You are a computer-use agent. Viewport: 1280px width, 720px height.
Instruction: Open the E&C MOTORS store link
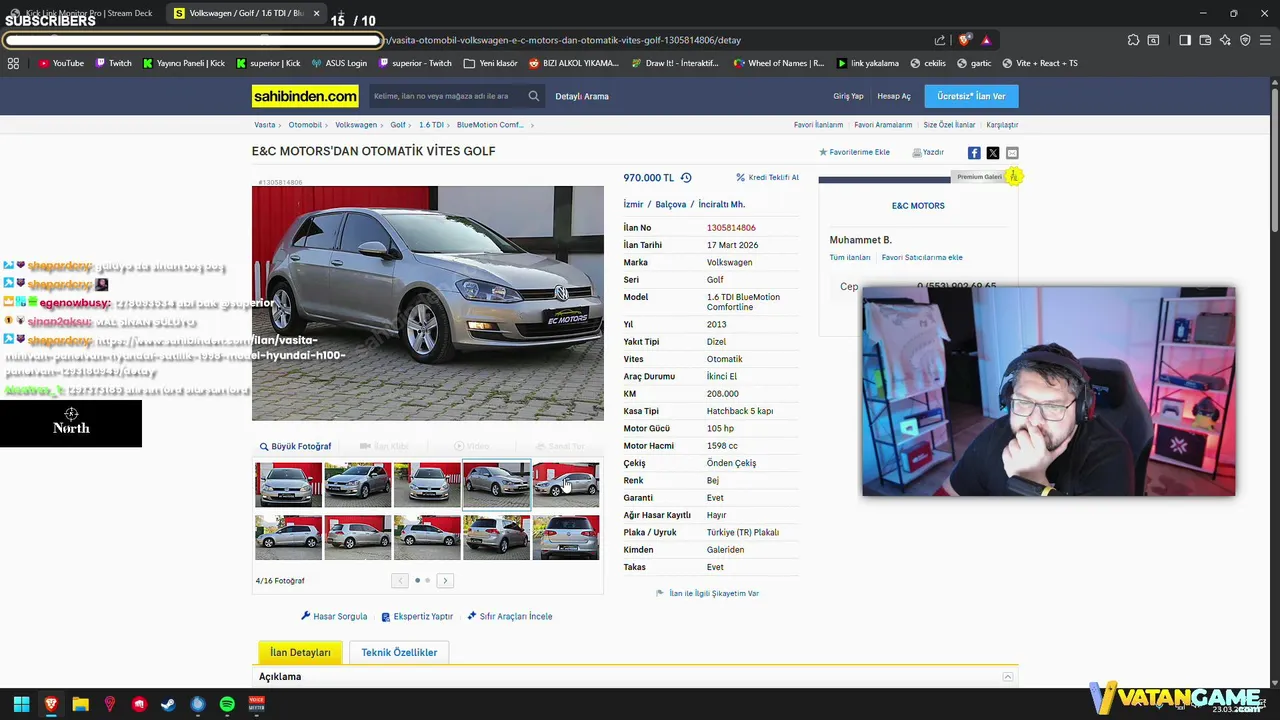pos(918,205)
